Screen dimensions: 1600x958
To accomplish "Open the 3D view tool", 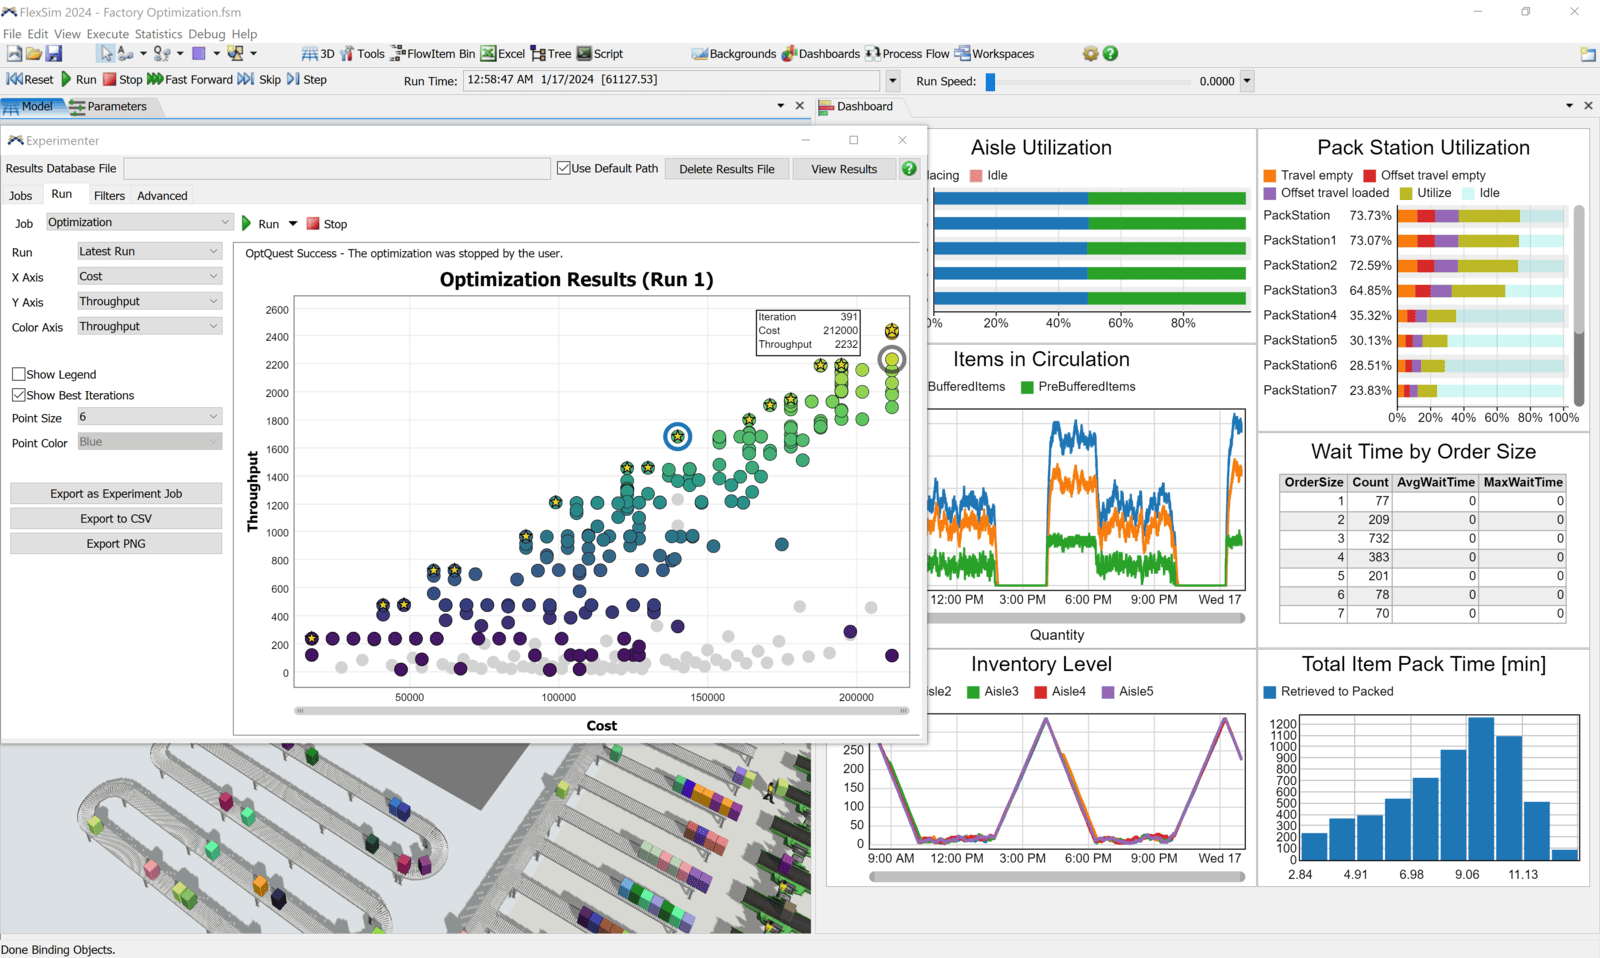I will [x=318, y=54].
